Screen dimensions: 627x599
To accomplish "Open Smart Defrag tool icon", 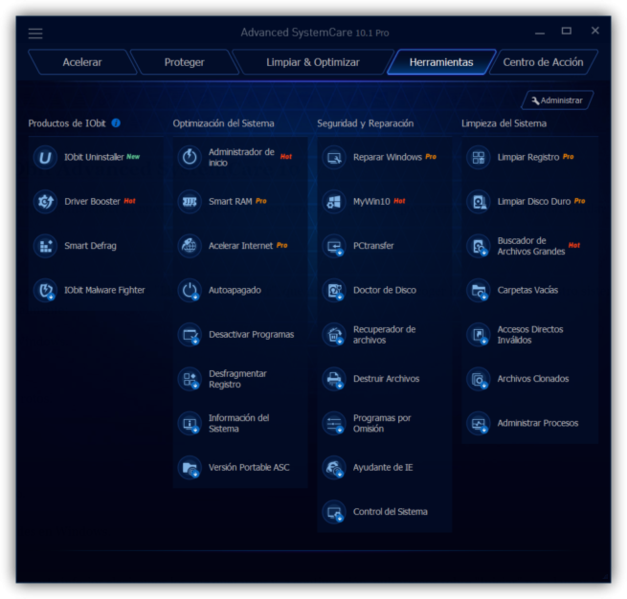I will [45, 246].
